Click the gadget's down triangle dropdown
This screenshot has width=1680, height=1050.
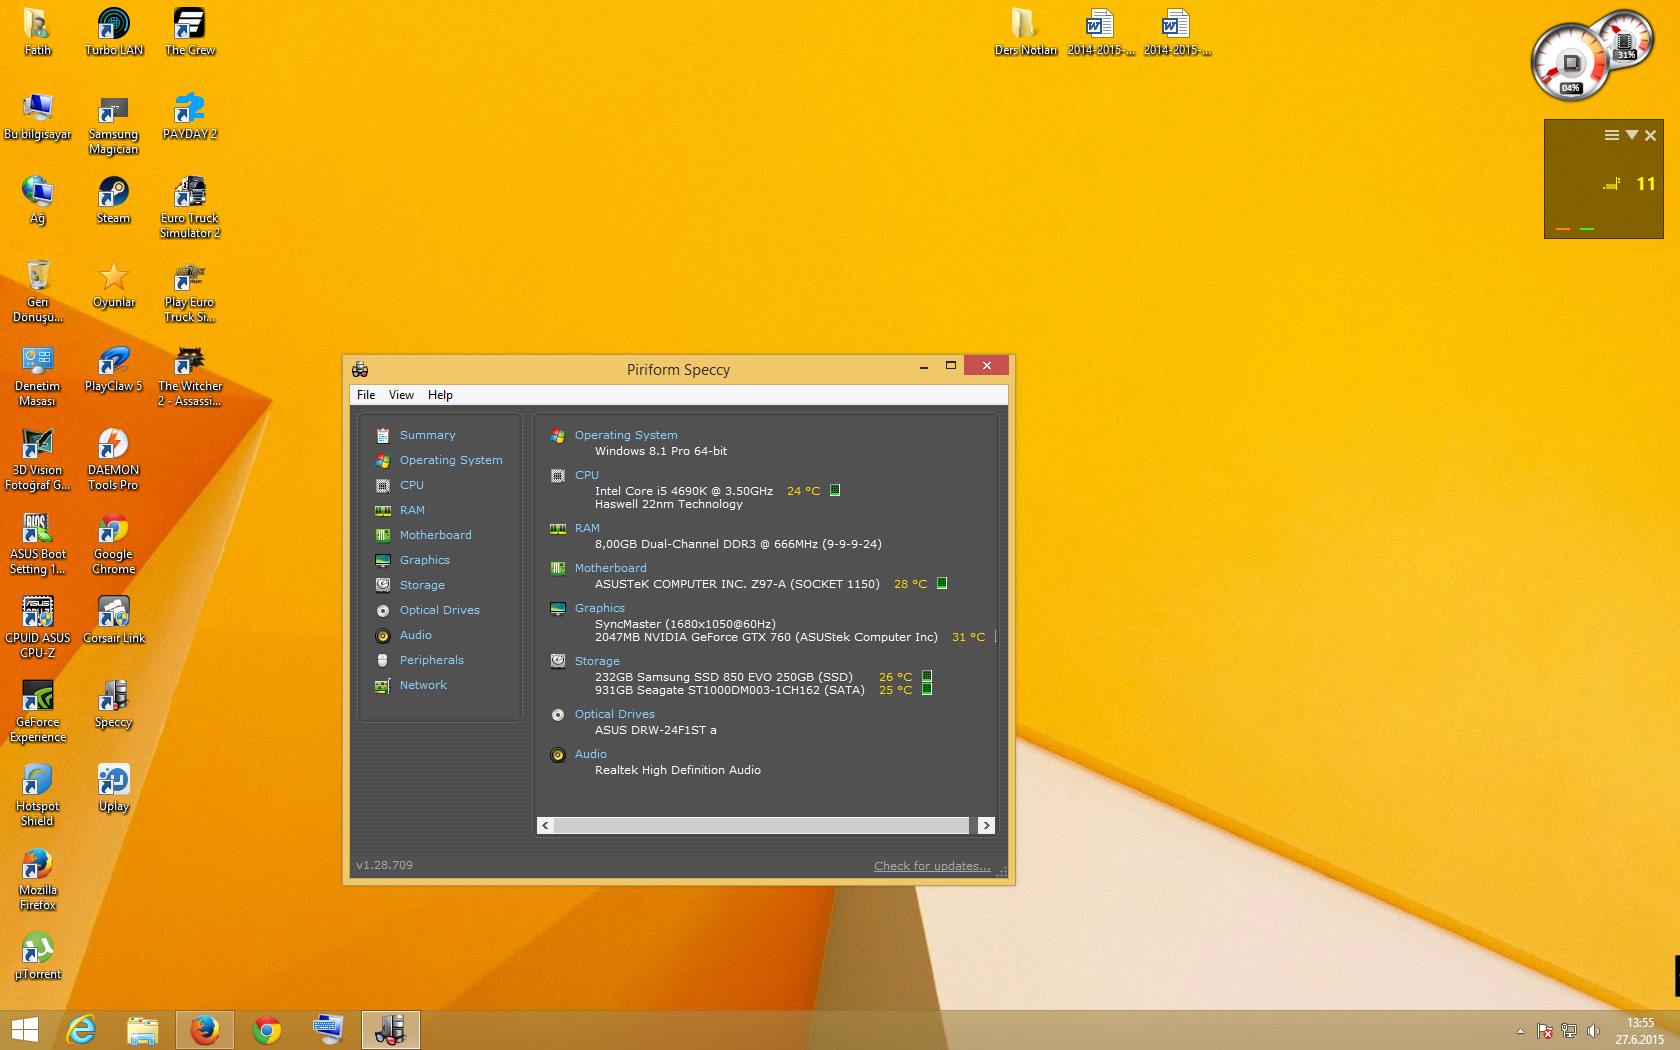(1631, 135)
